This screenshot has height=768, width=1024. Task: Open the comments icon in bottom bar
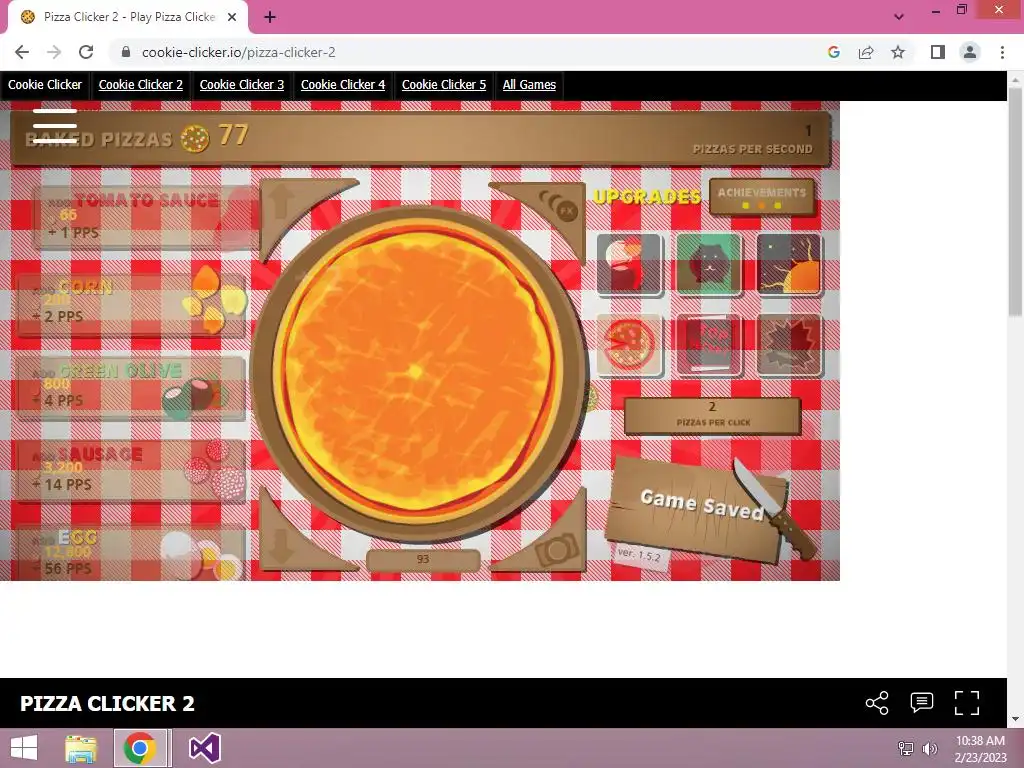[921, 703]
